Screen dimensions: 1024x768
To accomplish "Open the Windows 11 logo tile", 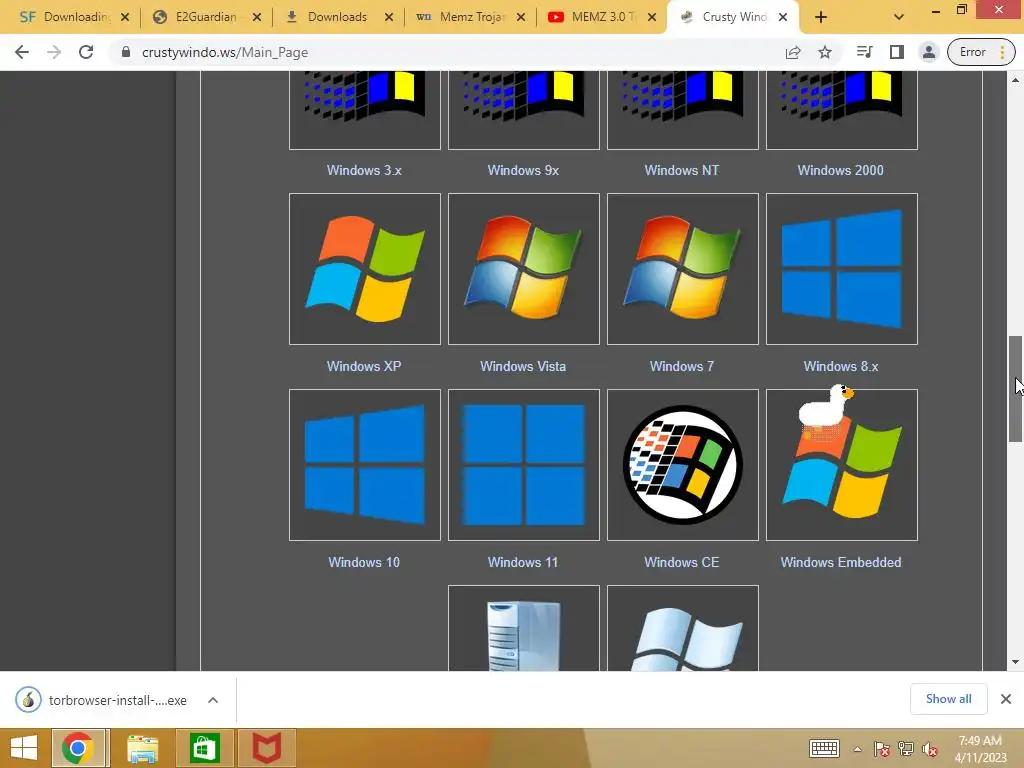I will (x=524, y=464).
